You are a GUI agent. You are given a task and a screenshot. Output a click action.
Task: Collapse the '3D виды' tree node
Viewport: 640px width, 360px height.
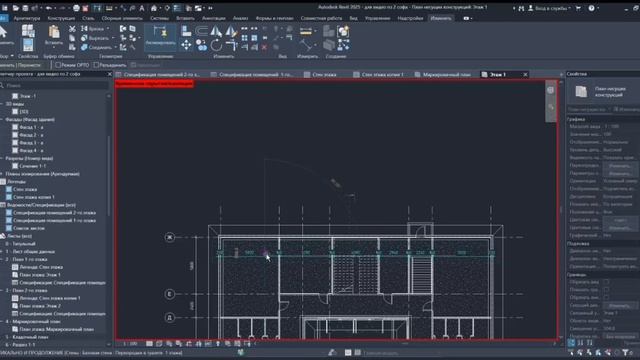point(2,104)
